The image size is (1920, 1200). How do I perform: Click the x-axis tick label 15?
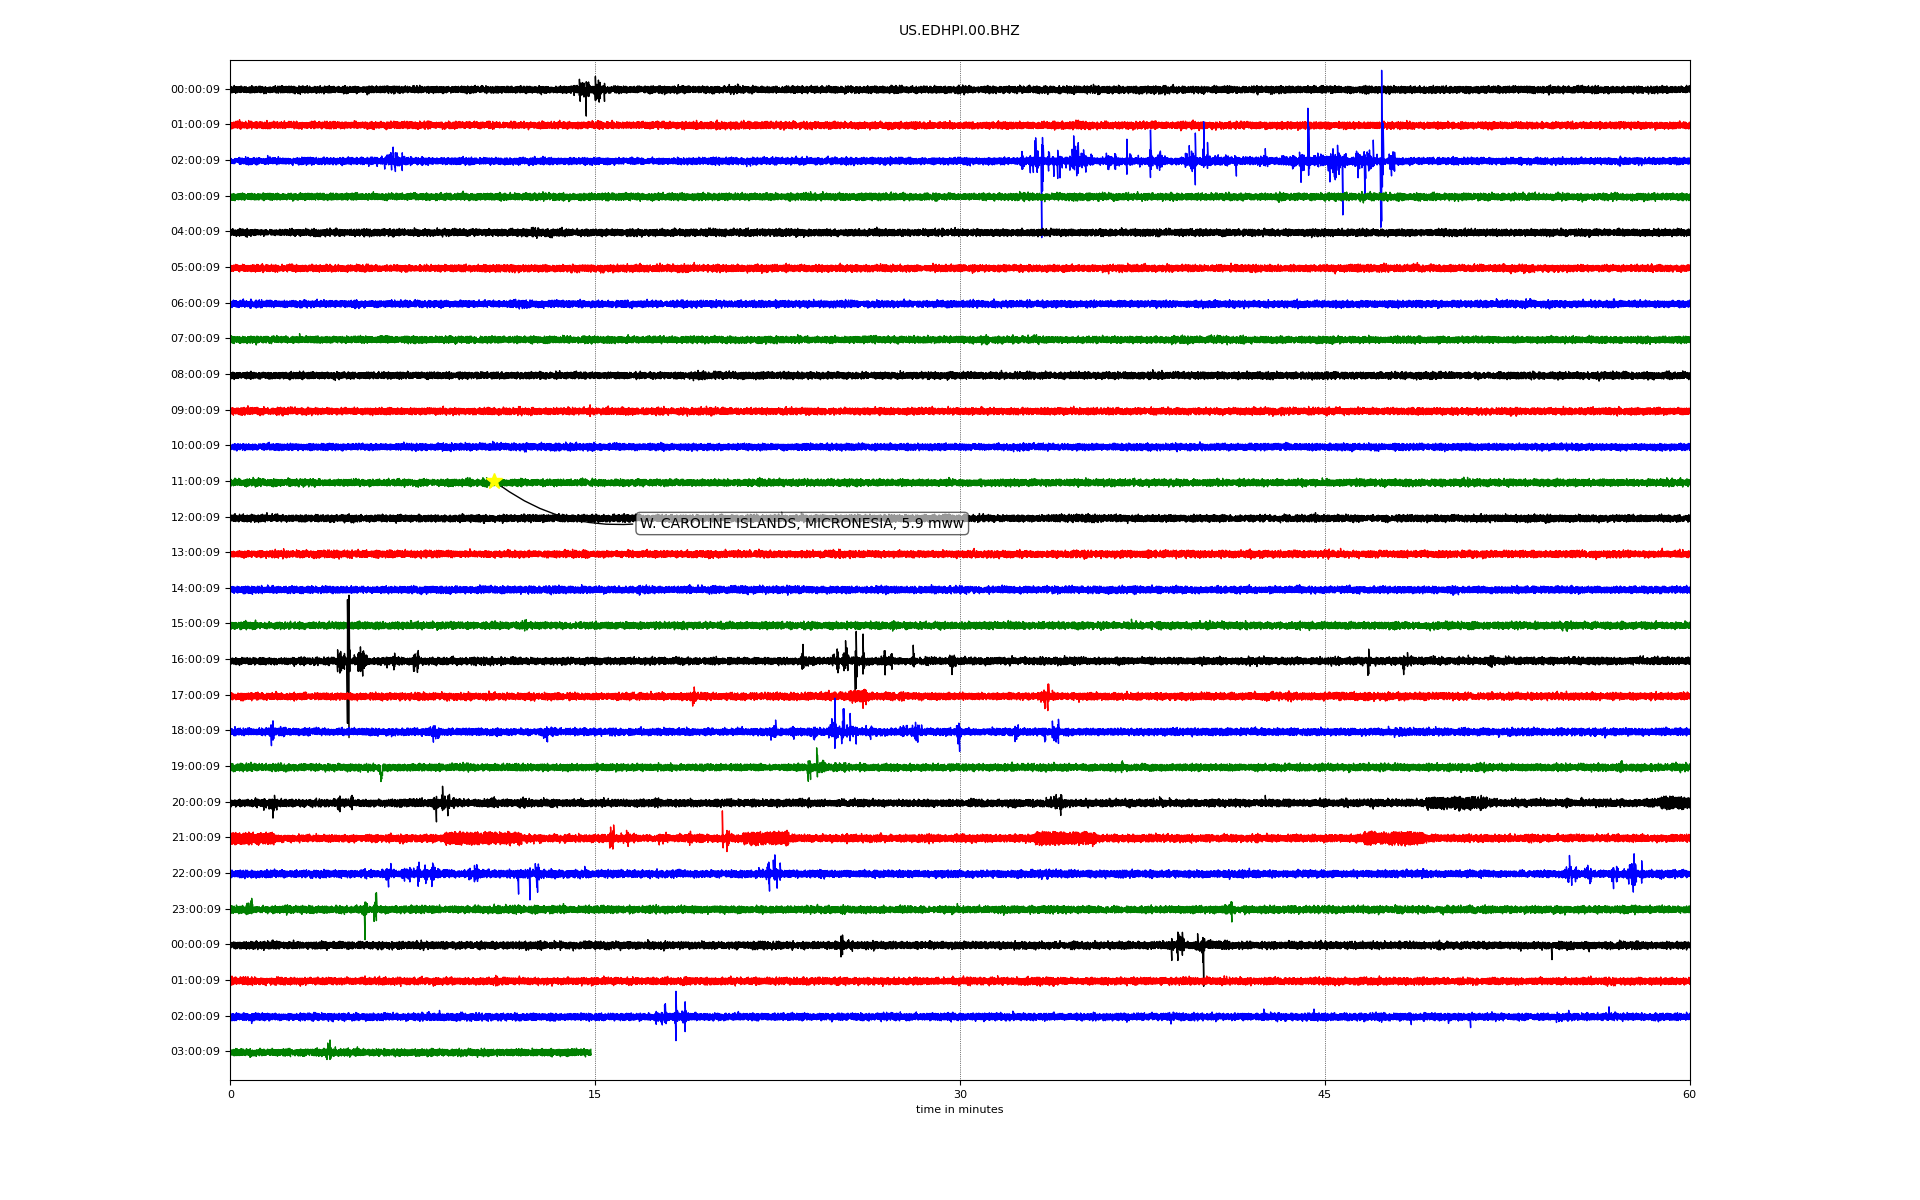595,1094
